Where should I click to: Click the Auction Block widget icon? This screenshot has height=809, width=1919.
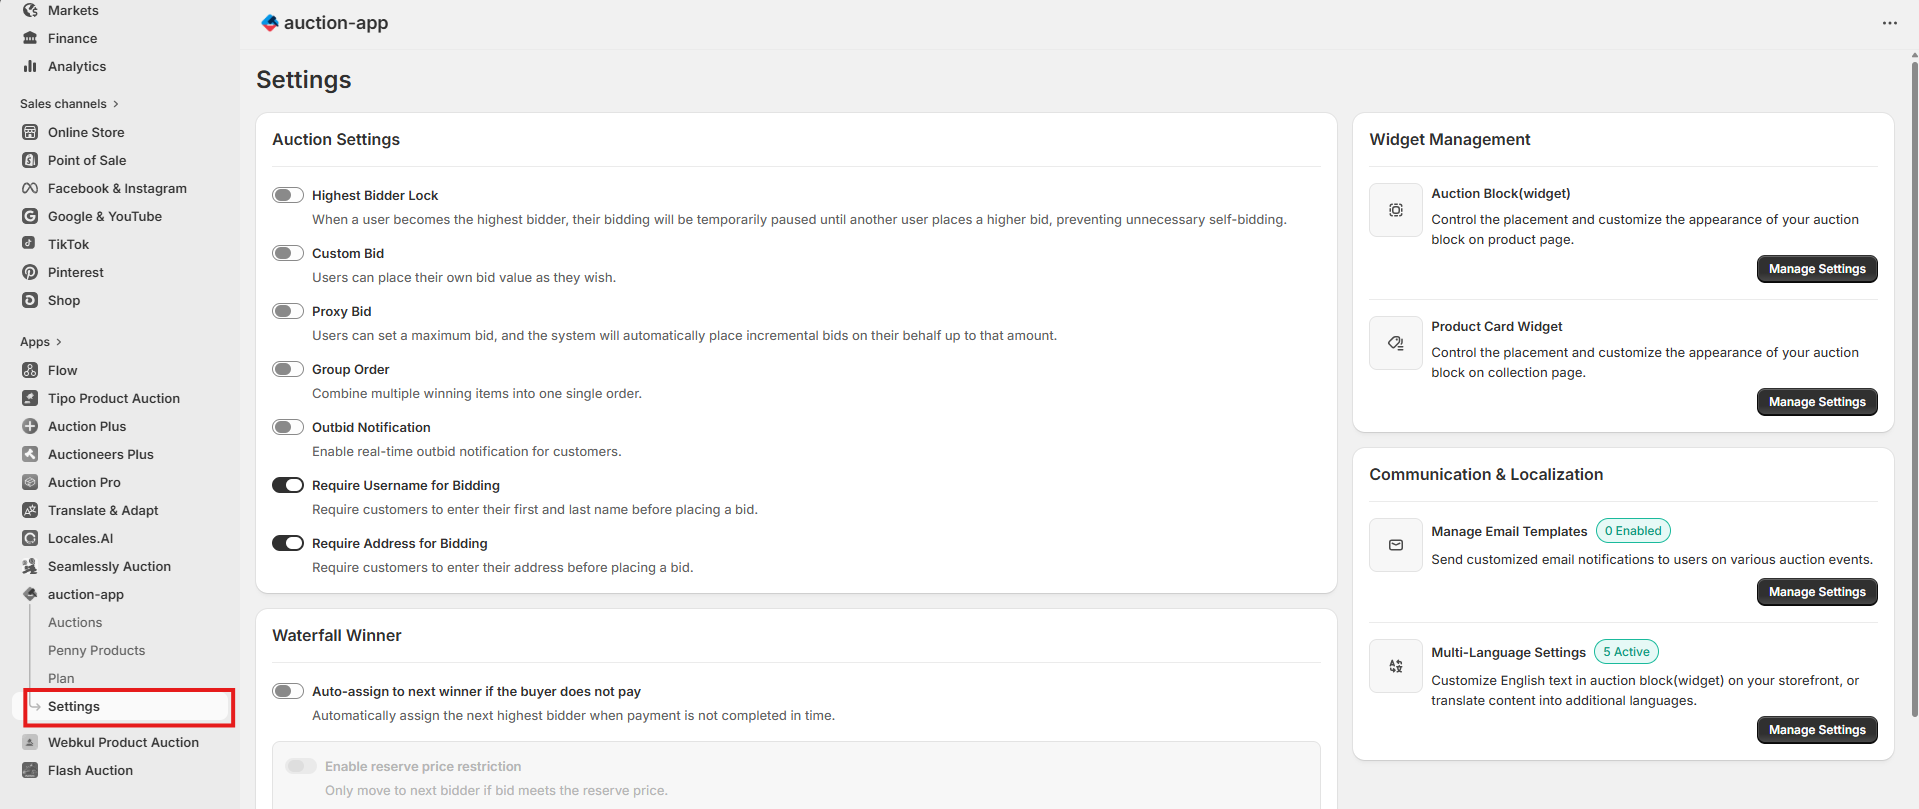pyautogui.click(x=1395, y=210)
